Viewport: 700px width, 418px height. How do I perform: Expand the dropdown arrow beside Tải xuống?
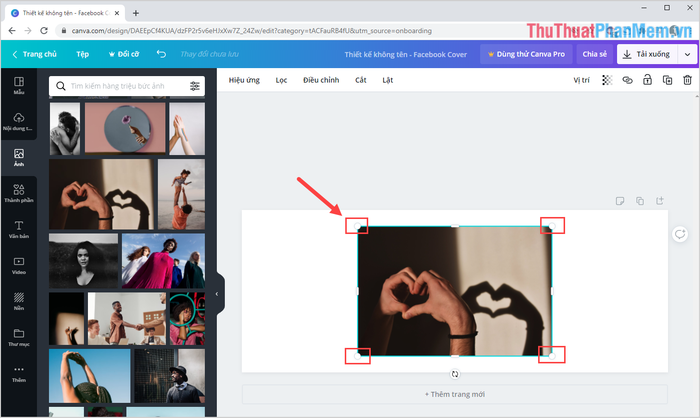688,54
